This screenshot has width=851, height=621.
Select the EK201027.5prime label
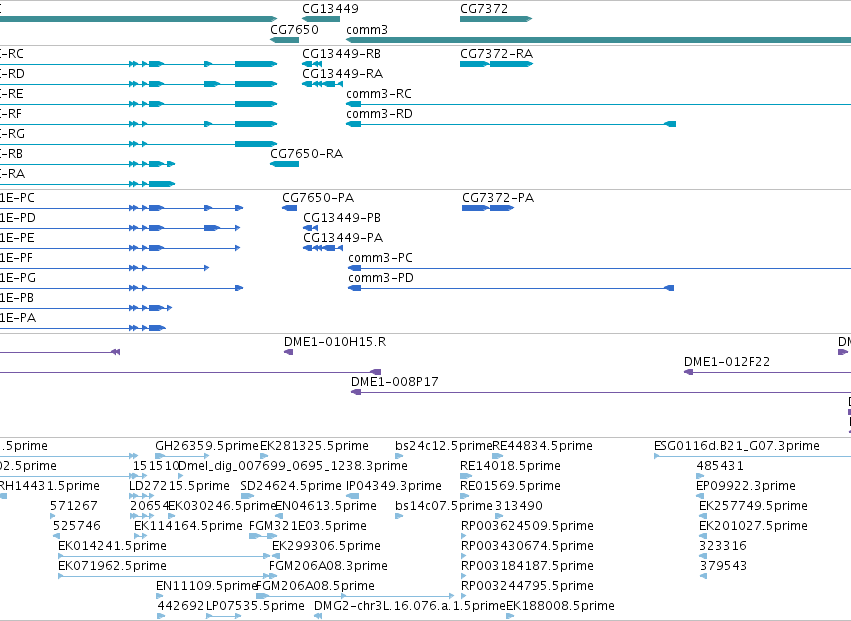(x=753, y=525)
